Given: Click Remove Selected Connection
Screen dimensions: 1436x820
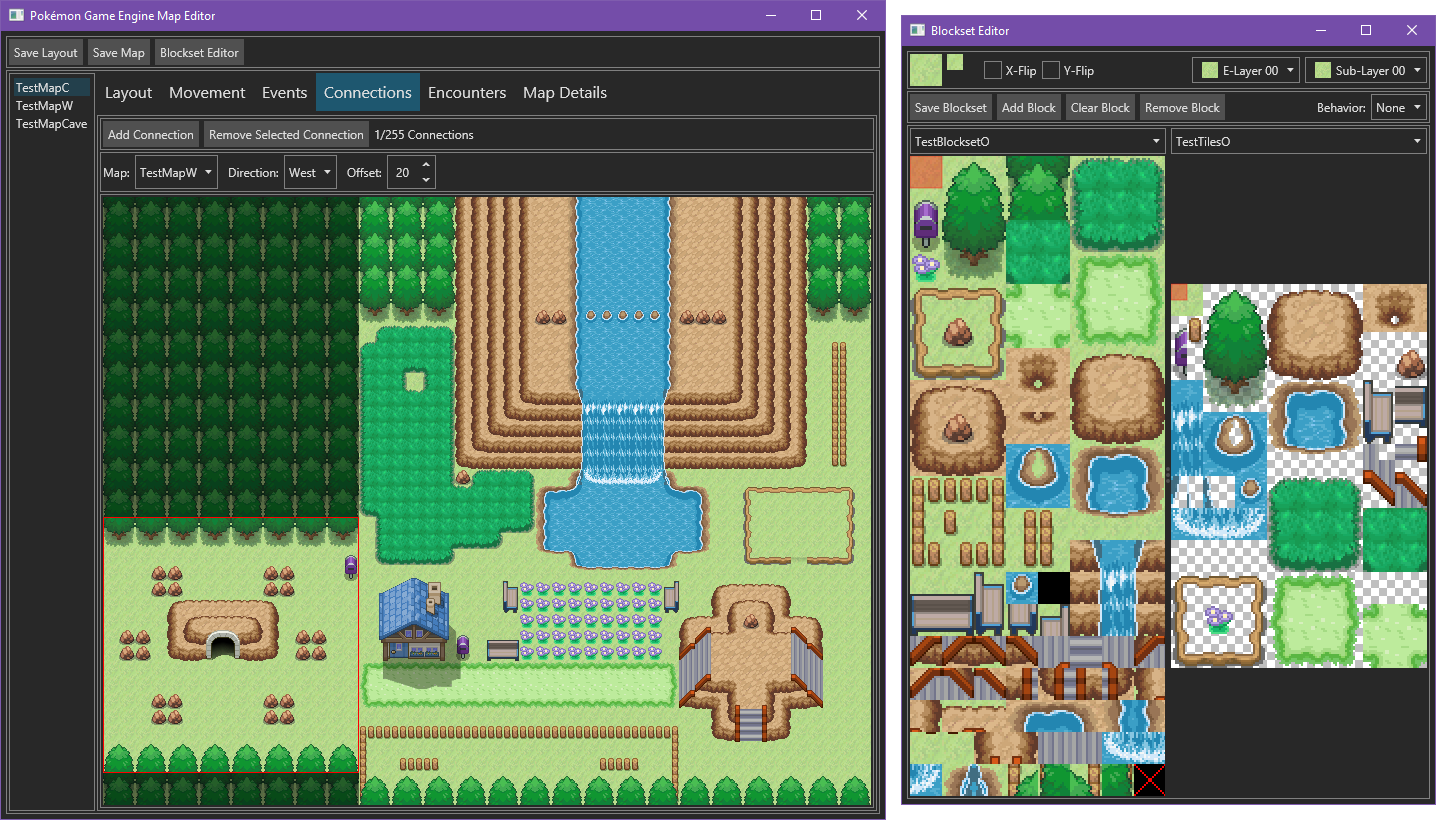Looking at the screenshot, I should (286, 134).
